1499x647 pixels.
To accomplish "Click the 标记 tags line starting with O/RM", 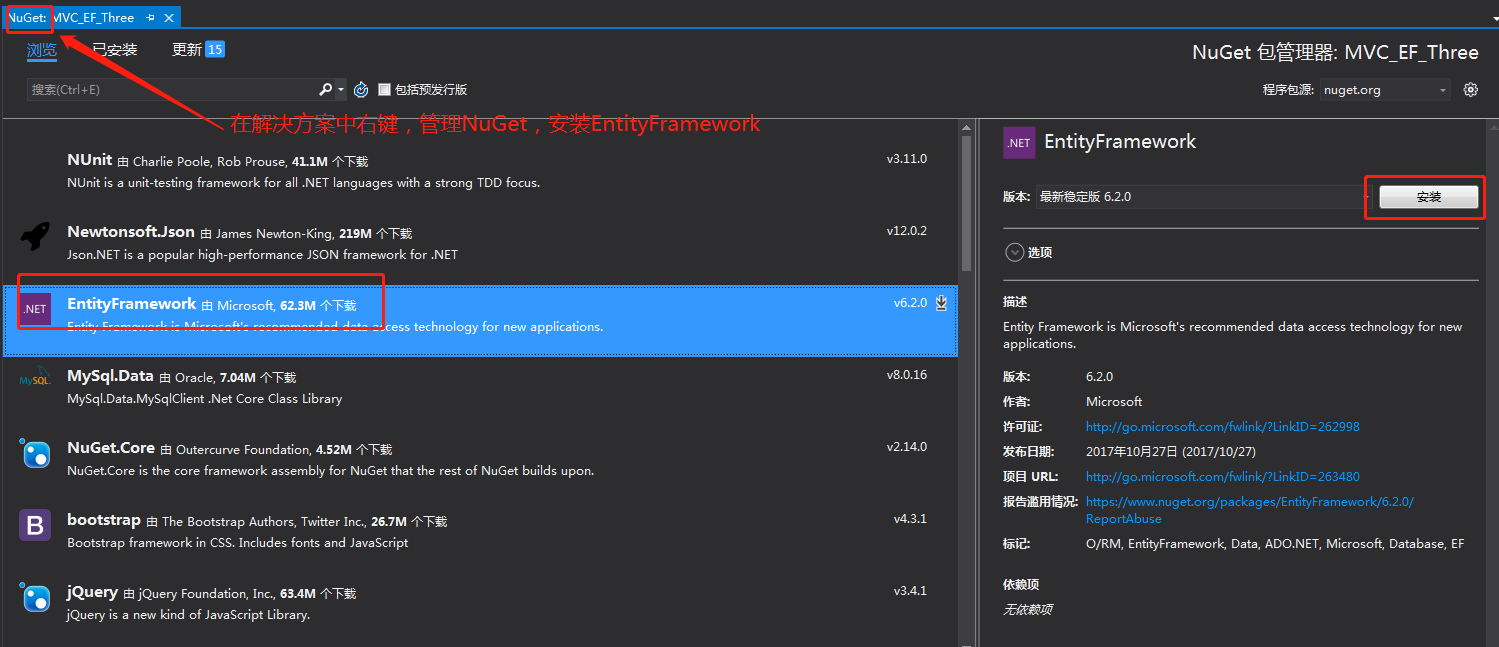I will click(x=1275, y=544).
